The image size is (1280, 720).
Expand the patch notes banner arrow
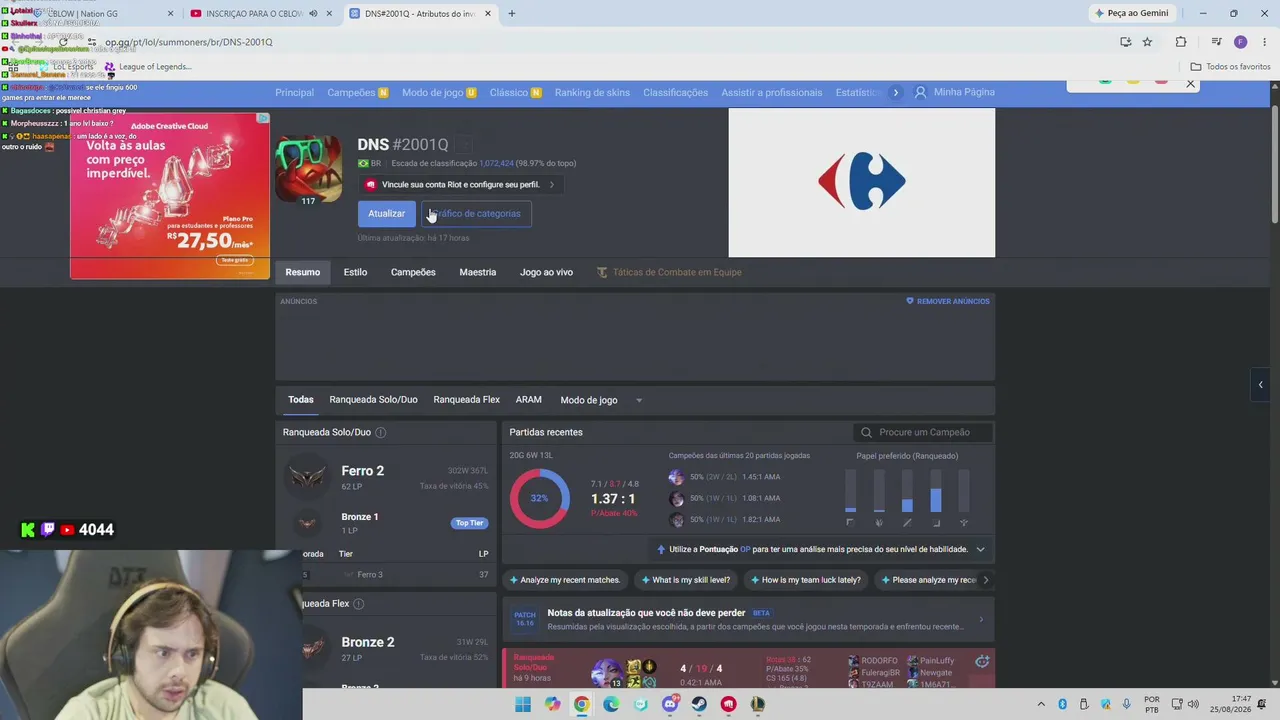point(980,620)
